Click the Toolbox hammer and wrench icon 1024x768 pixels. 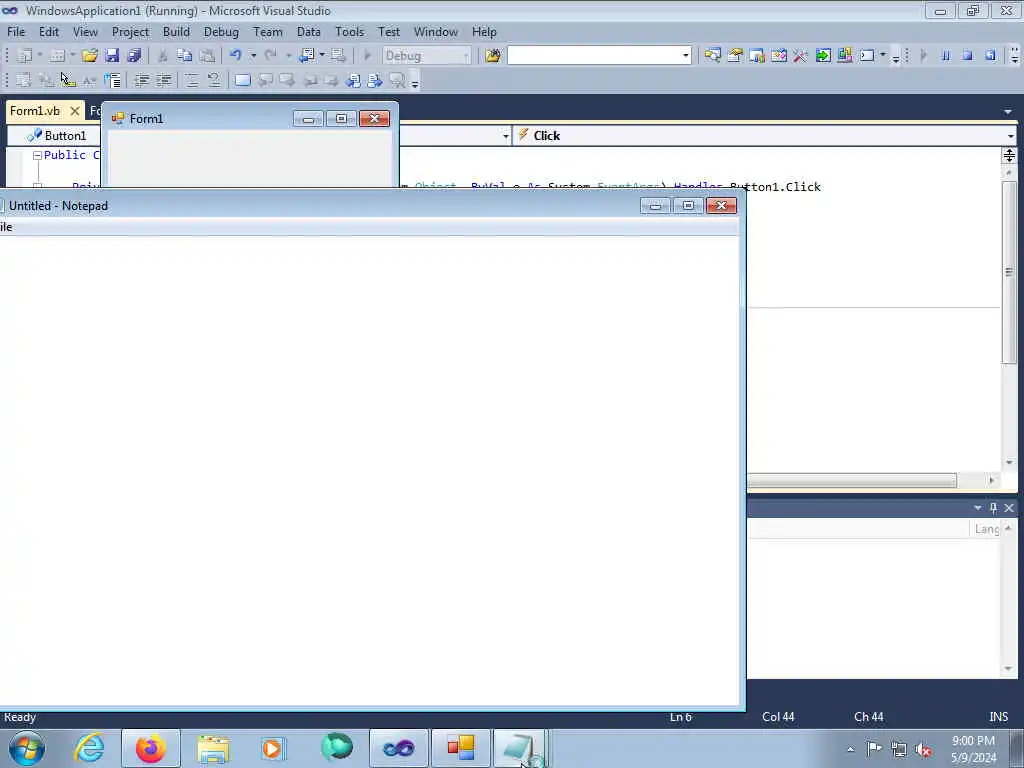pyautogui.click(x=800, y=56)
